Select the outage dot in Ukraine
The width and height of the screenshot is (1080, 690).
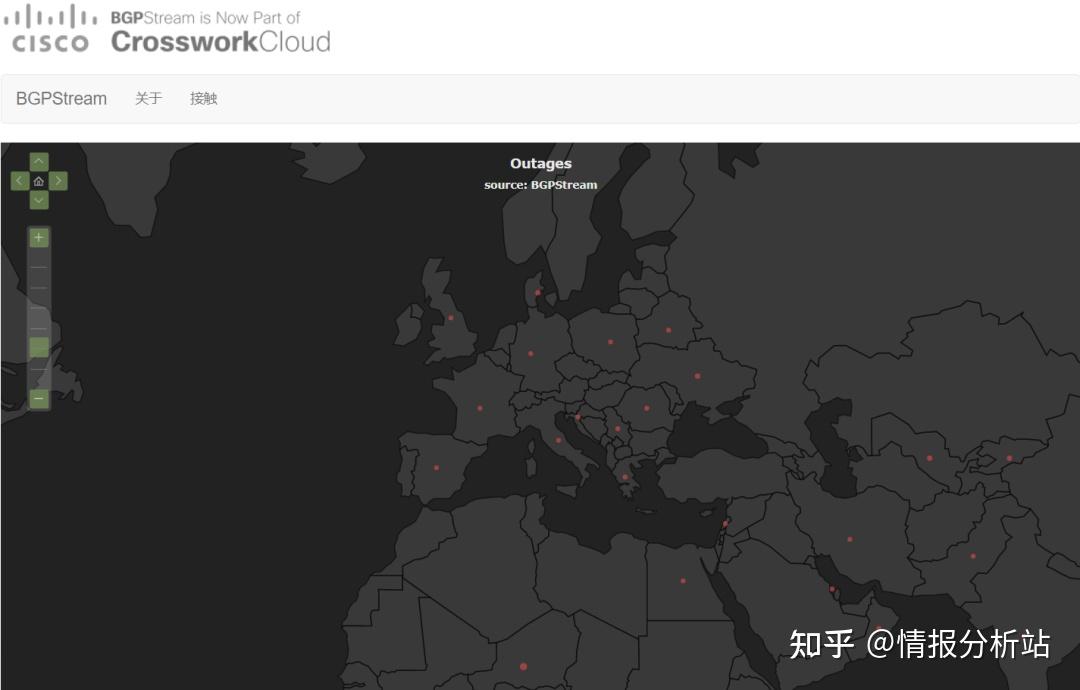(698, 376)
